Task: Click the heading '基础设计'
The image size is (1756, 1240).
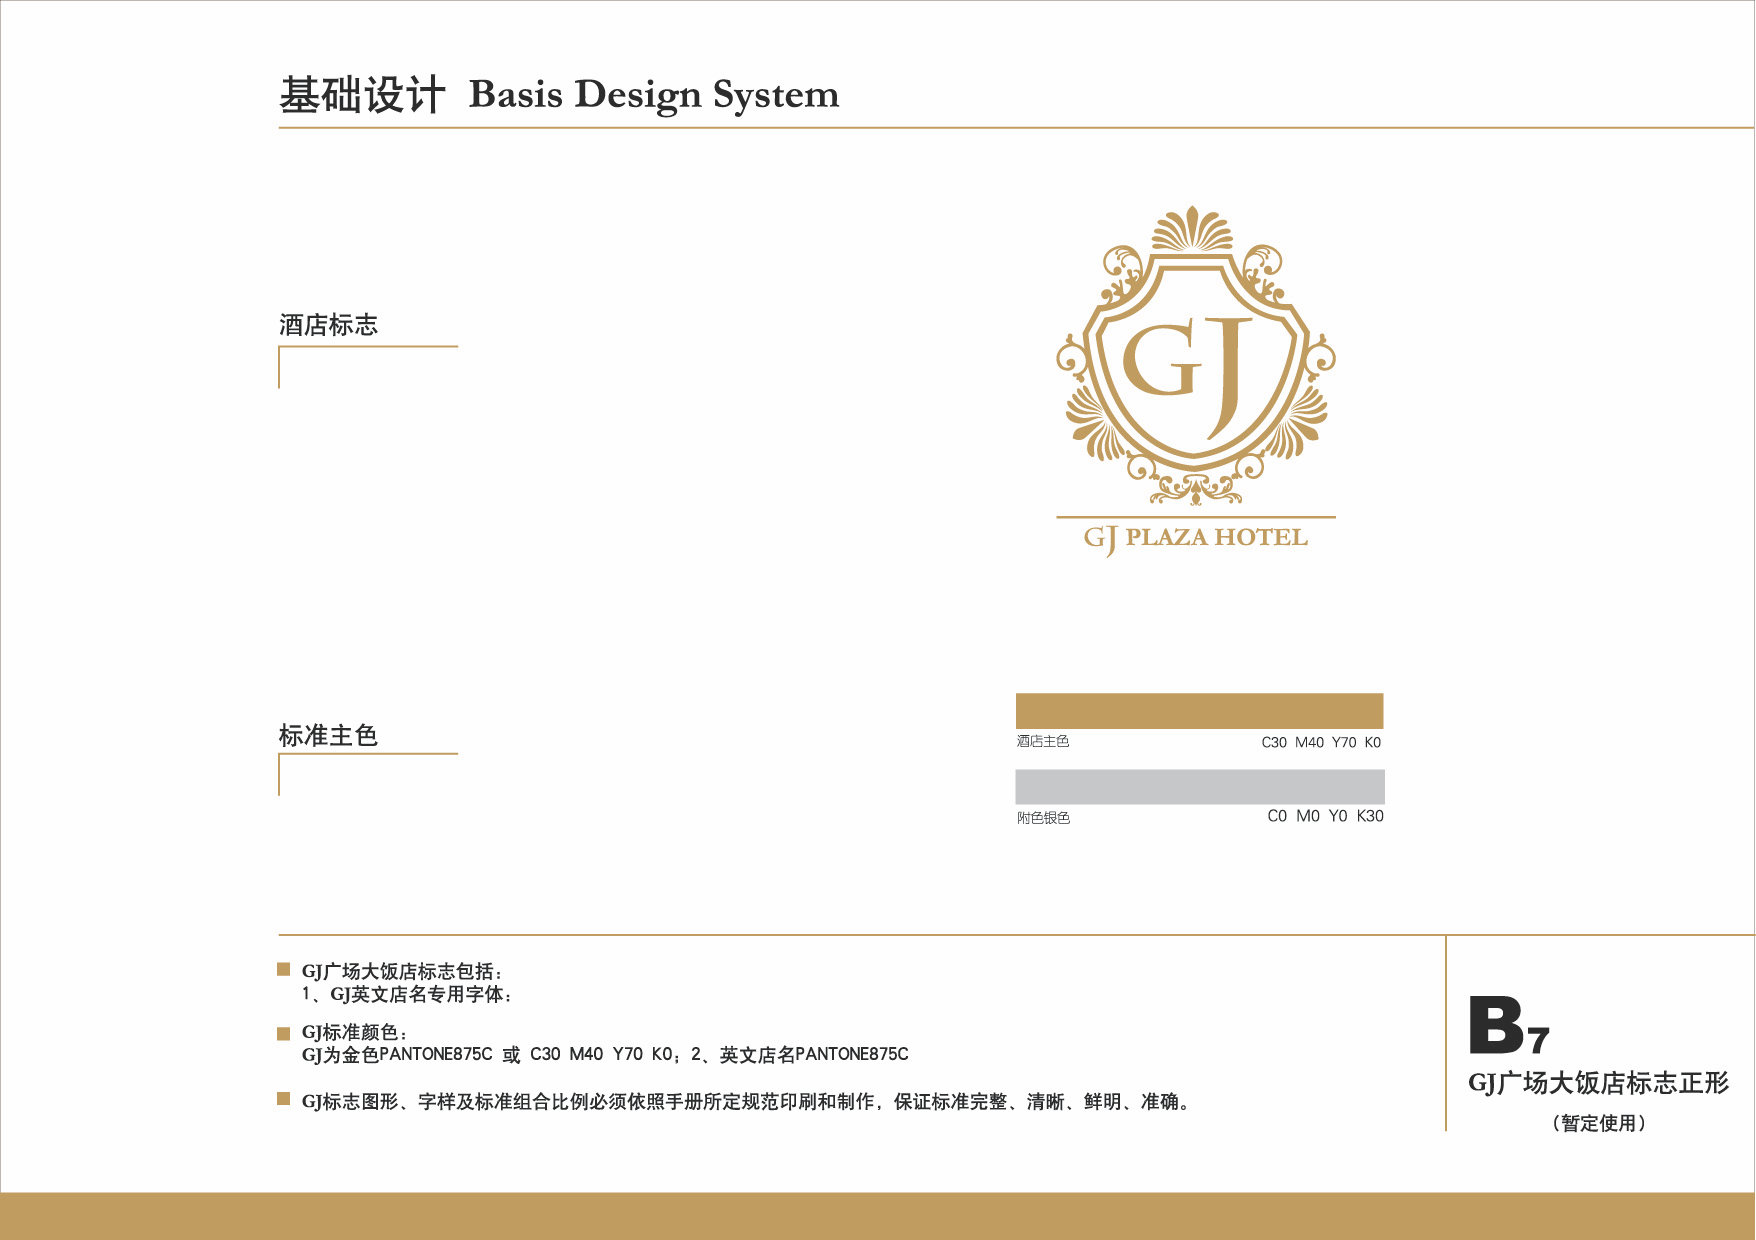Action: [362, 96]
